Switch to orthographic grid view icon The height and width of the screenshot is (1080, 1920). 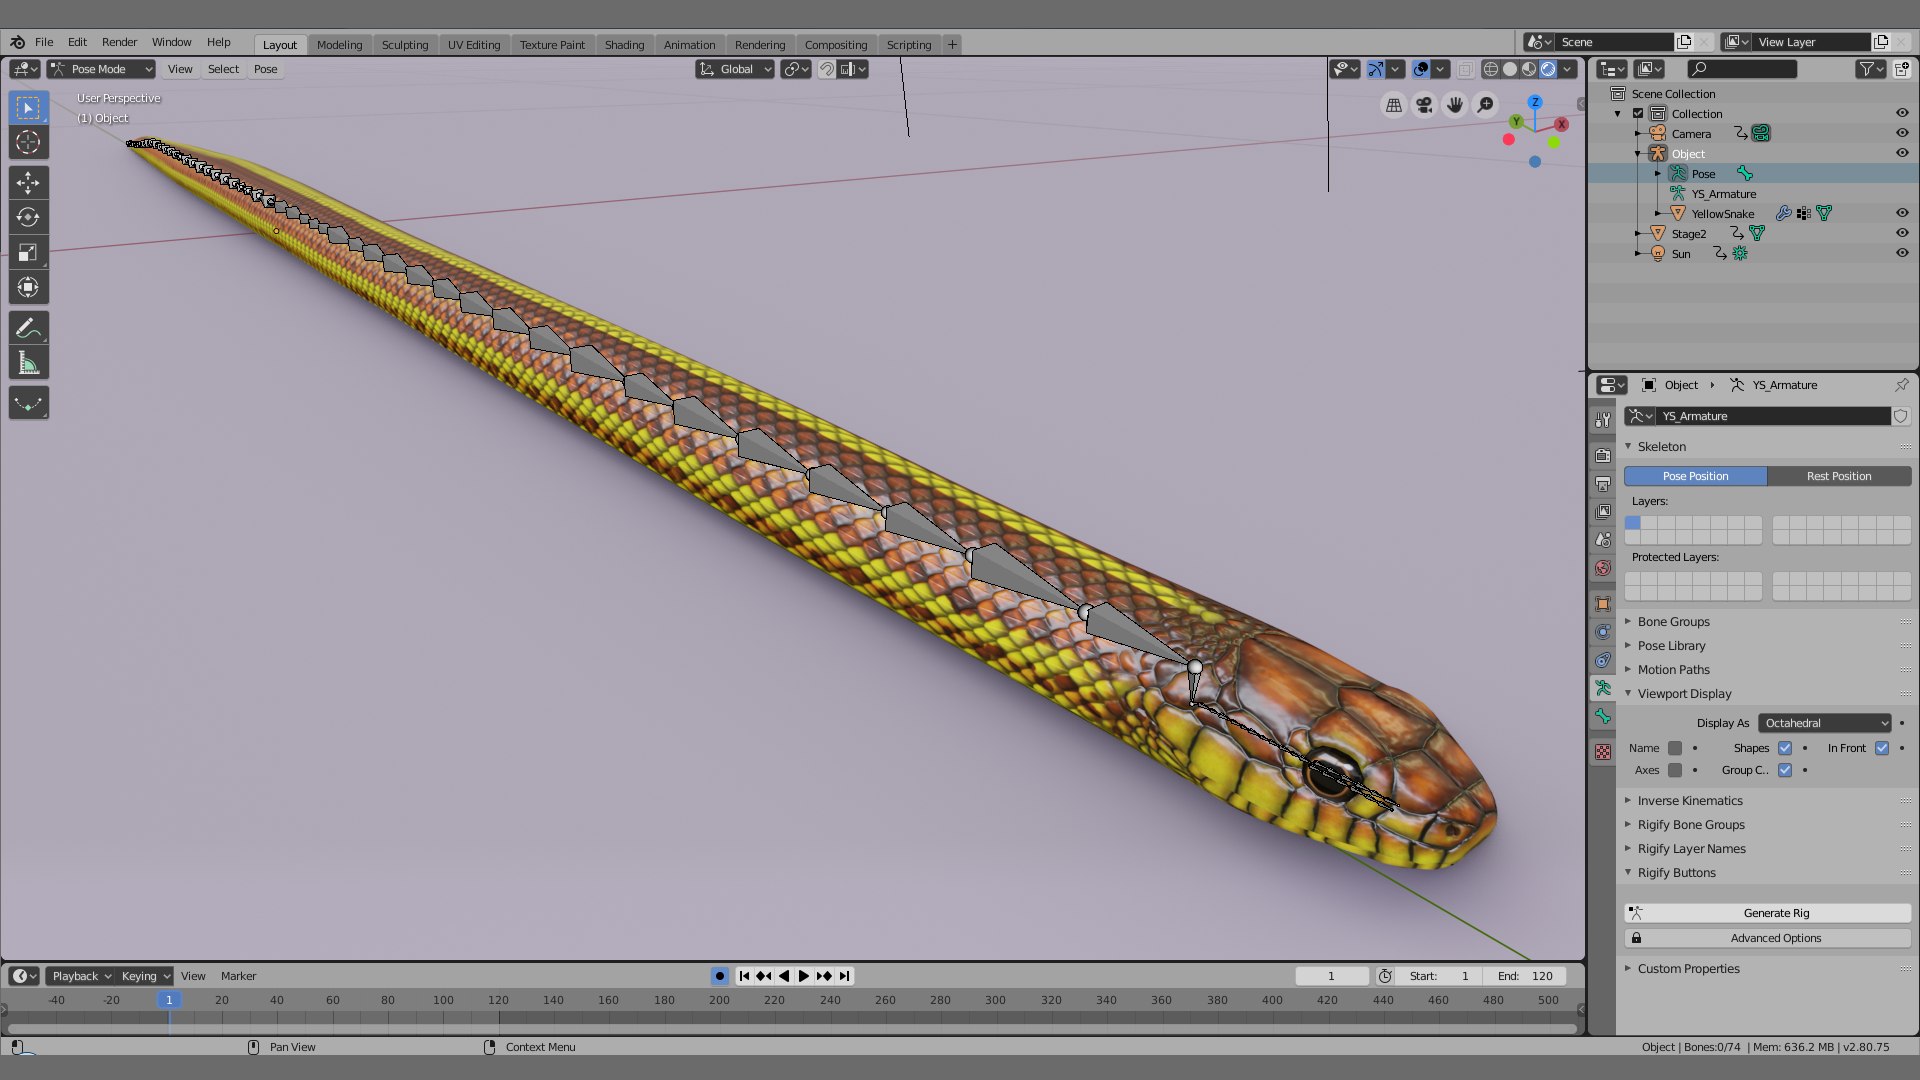click(1393, 105)
